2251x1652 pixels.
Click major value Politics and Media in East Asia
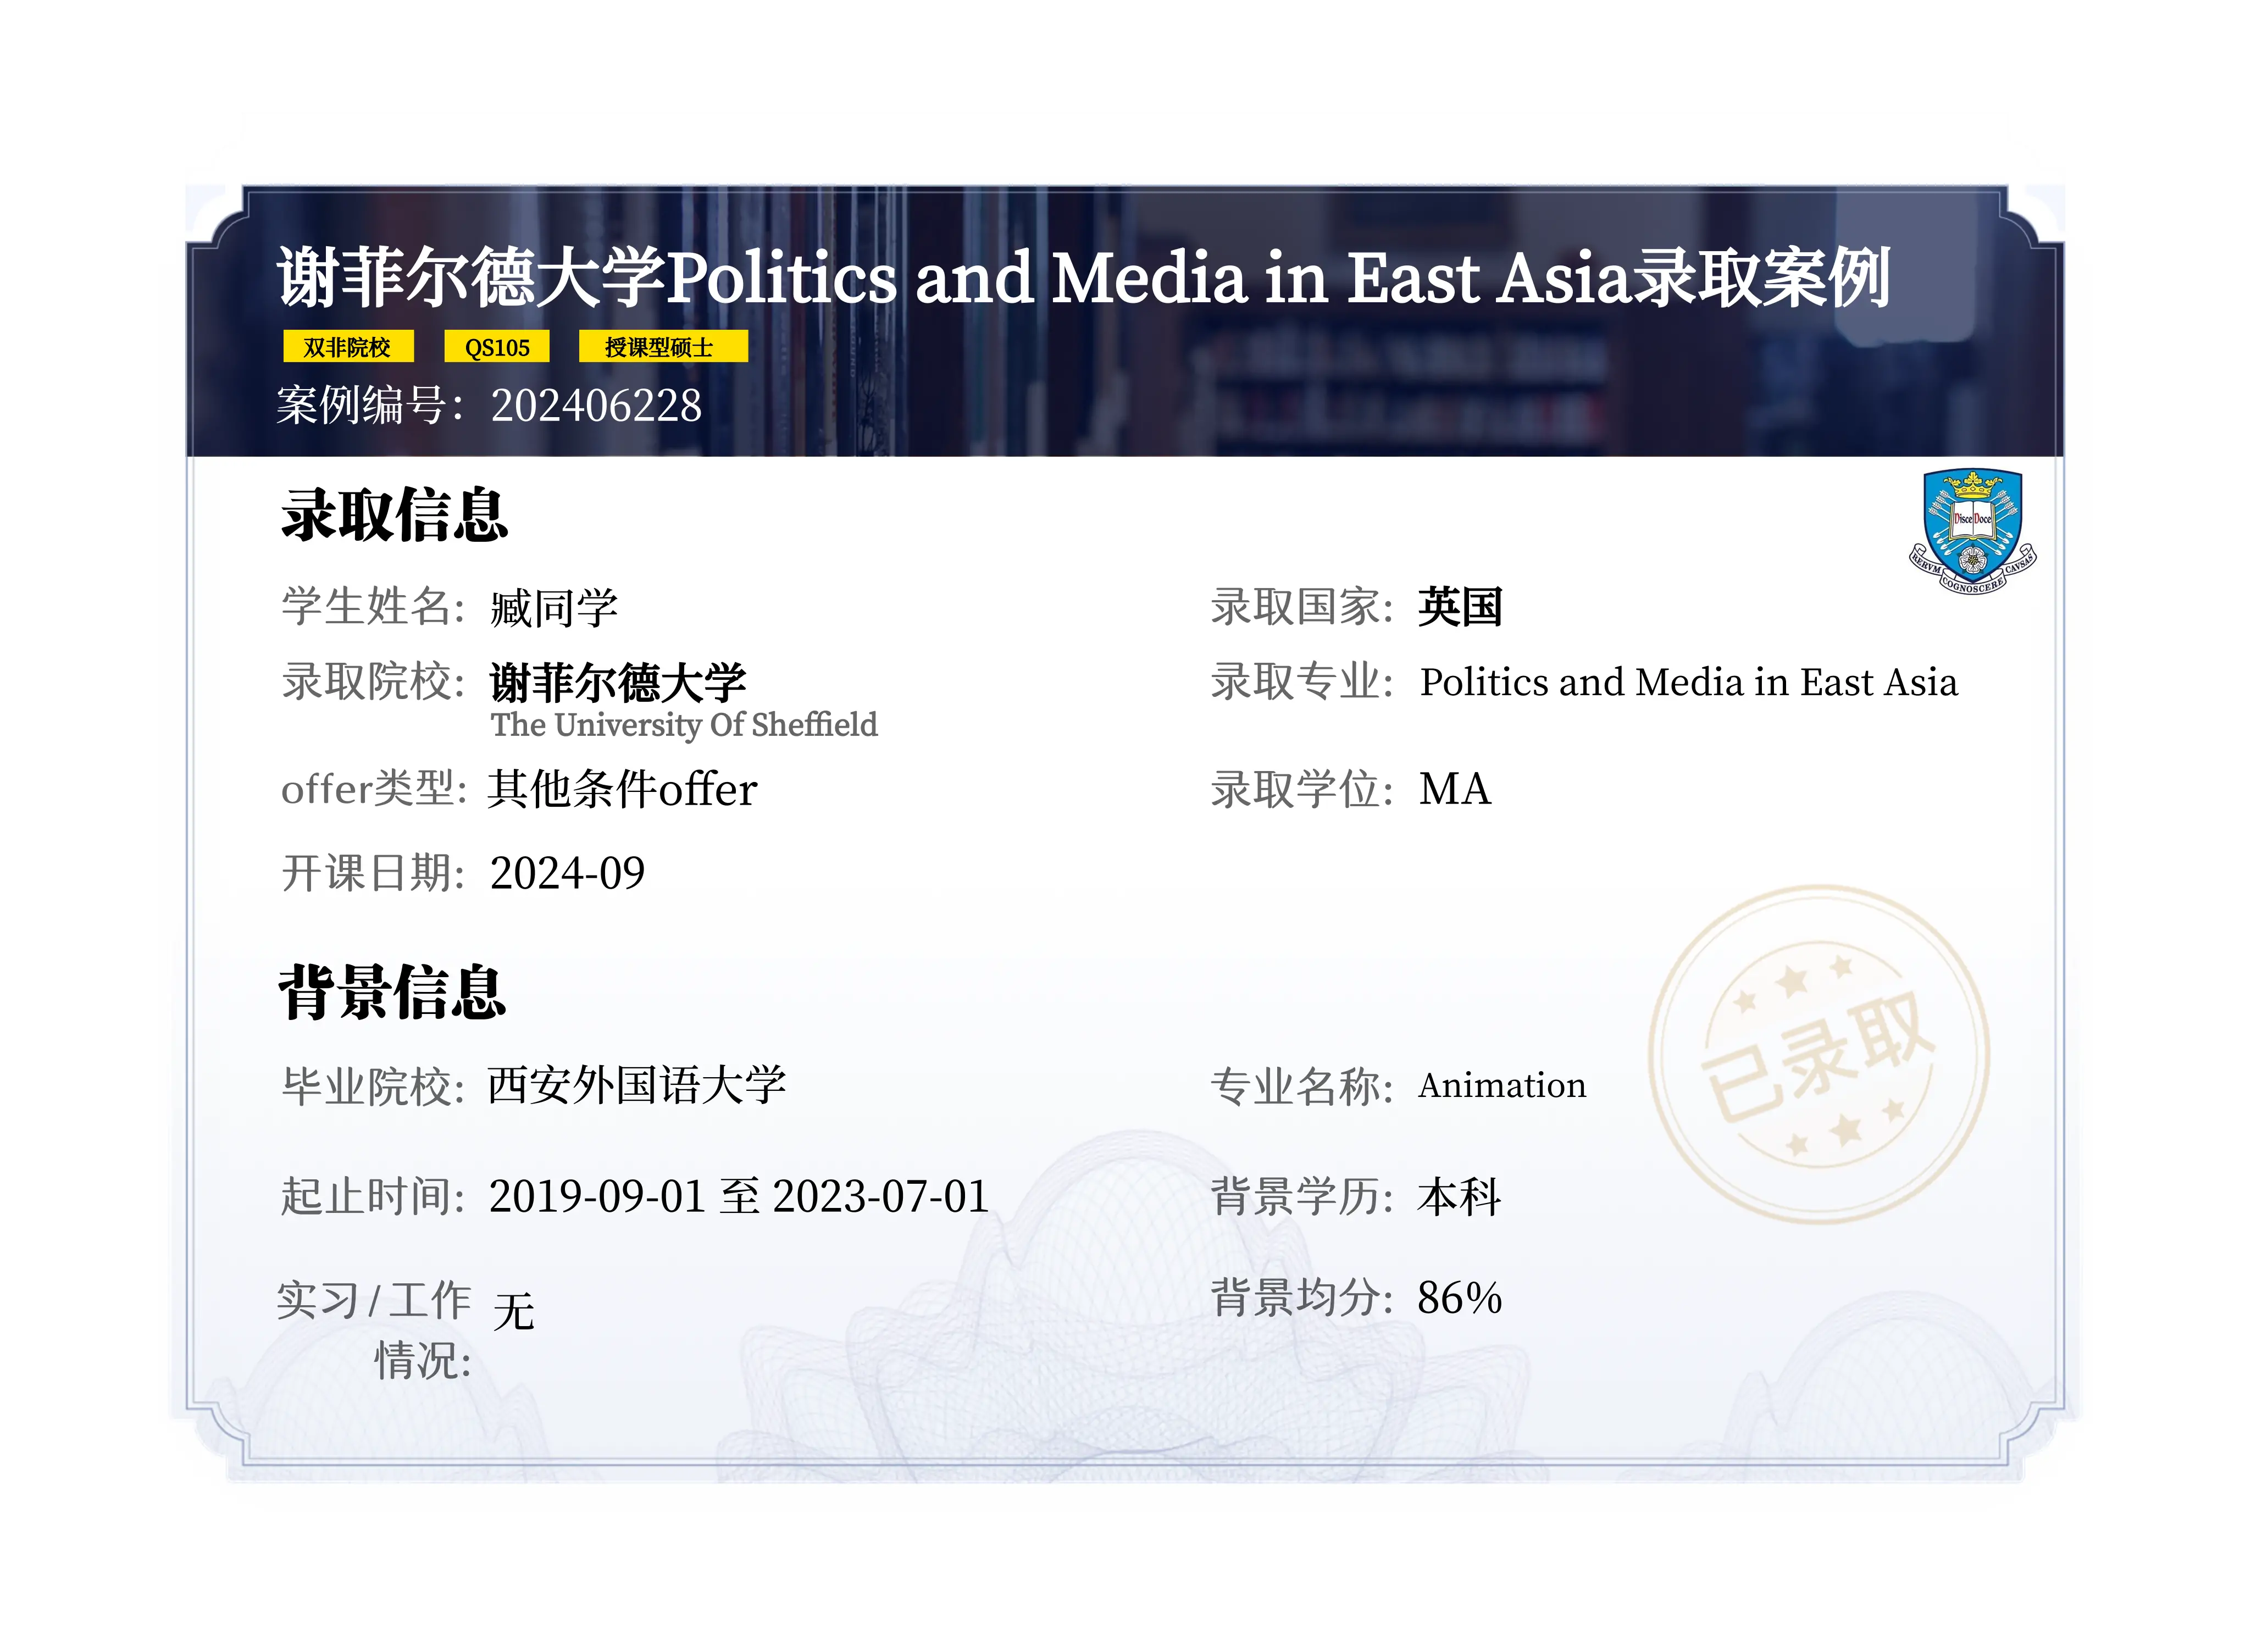coord(1688,683)
